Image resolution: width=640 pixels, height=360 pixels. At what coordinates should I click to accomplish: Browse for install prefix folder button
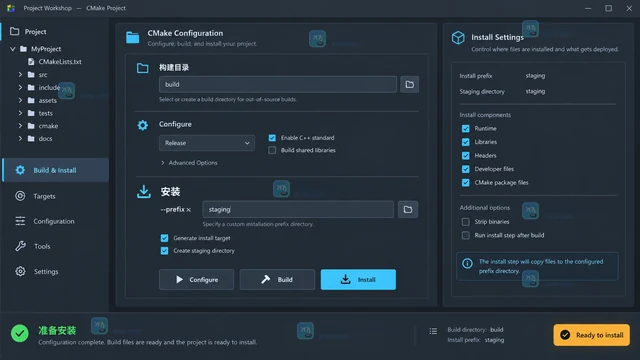coord(408,209)
